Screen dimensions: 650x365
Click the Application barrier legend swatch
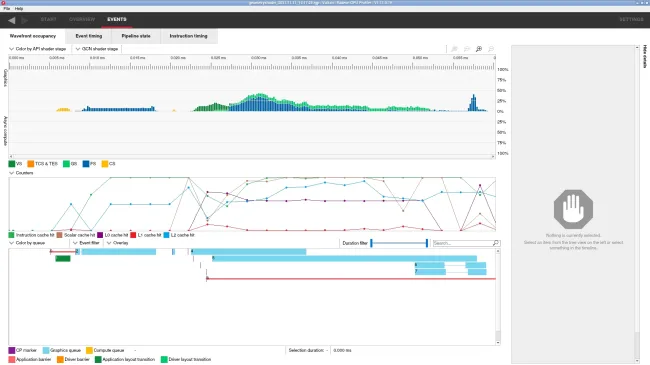point(12,360)
